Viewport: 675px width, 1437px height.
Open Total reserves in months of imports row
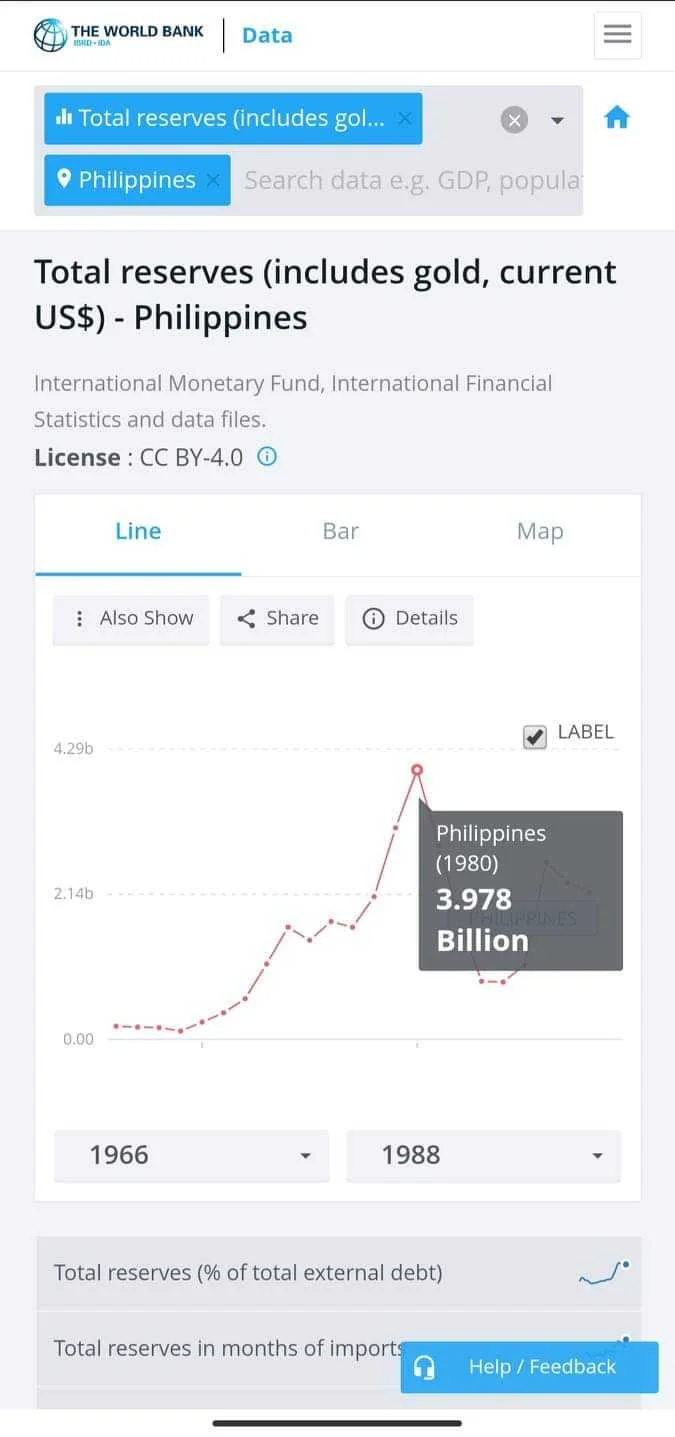click(x=338, y=1348)
